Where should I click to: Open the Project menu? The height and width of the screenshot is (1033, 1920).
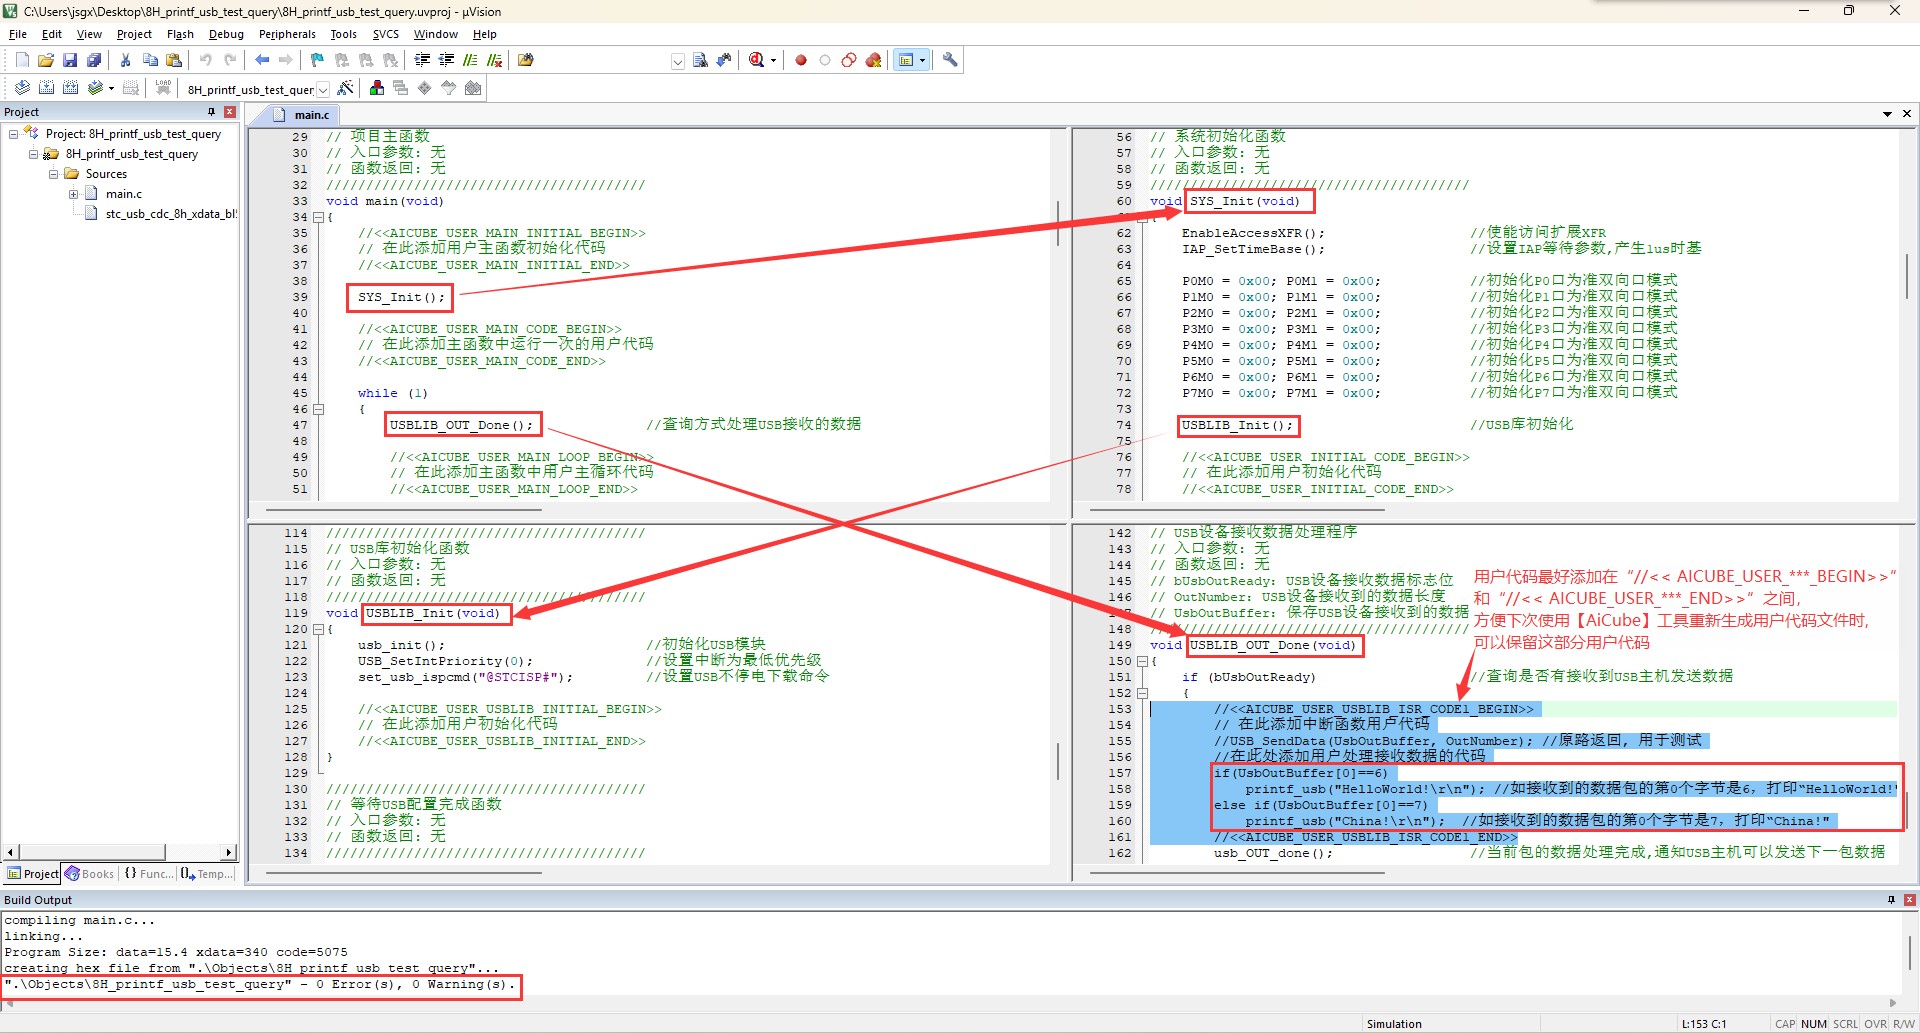pyautogui.click(x=134, y=34)
